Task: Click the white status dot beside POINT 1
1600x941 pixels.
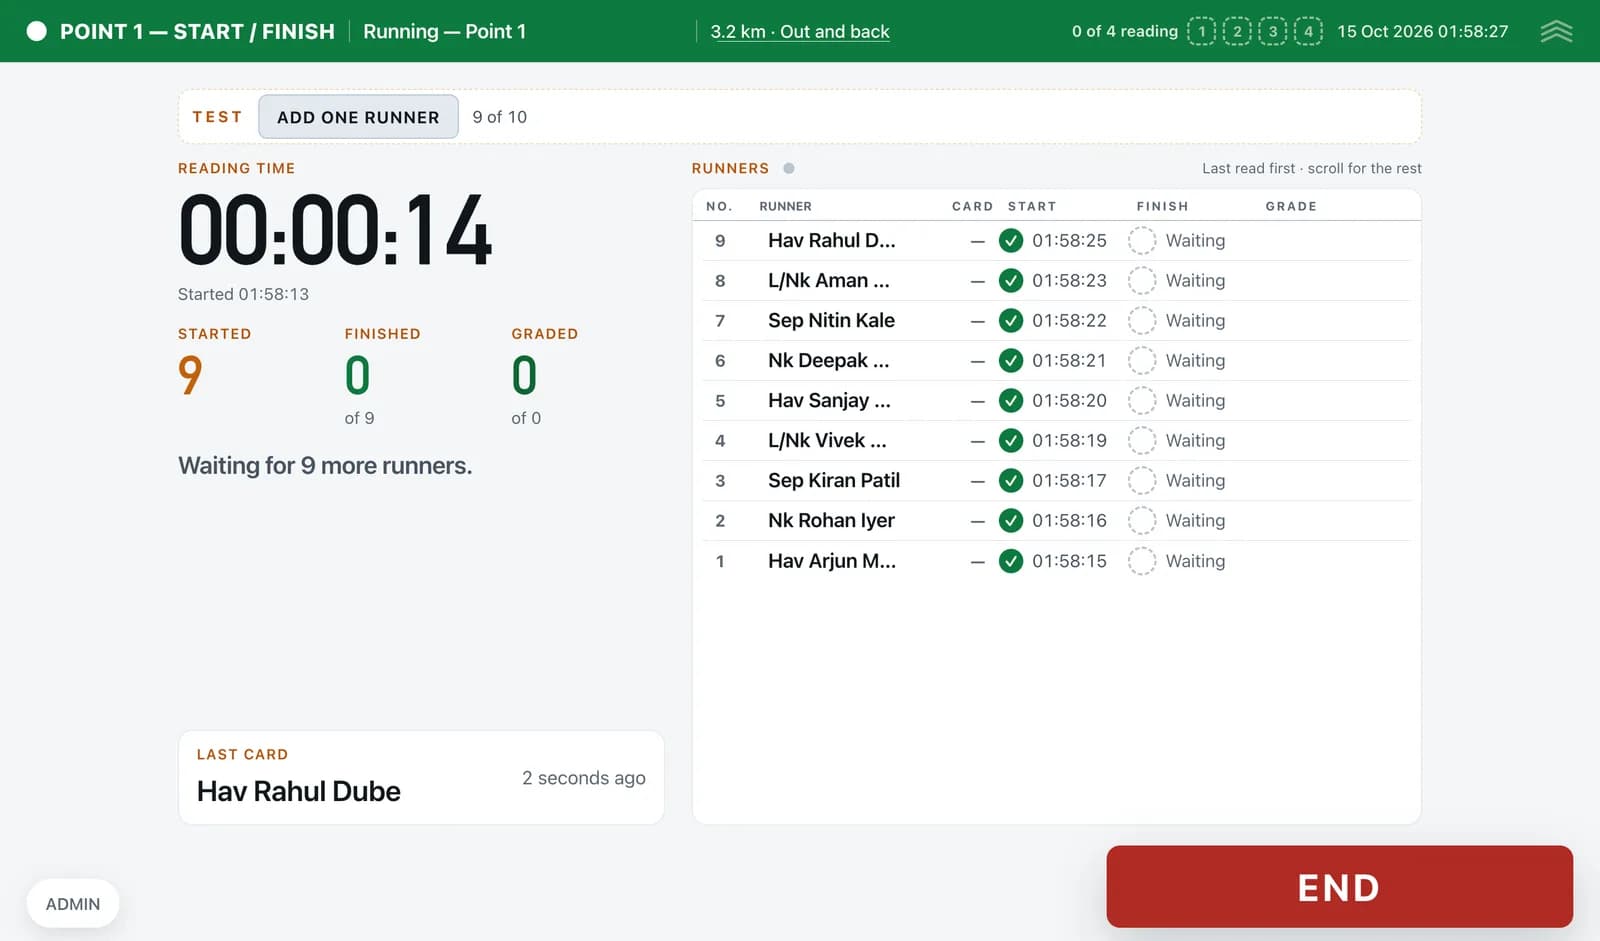Action: (37, 31)
